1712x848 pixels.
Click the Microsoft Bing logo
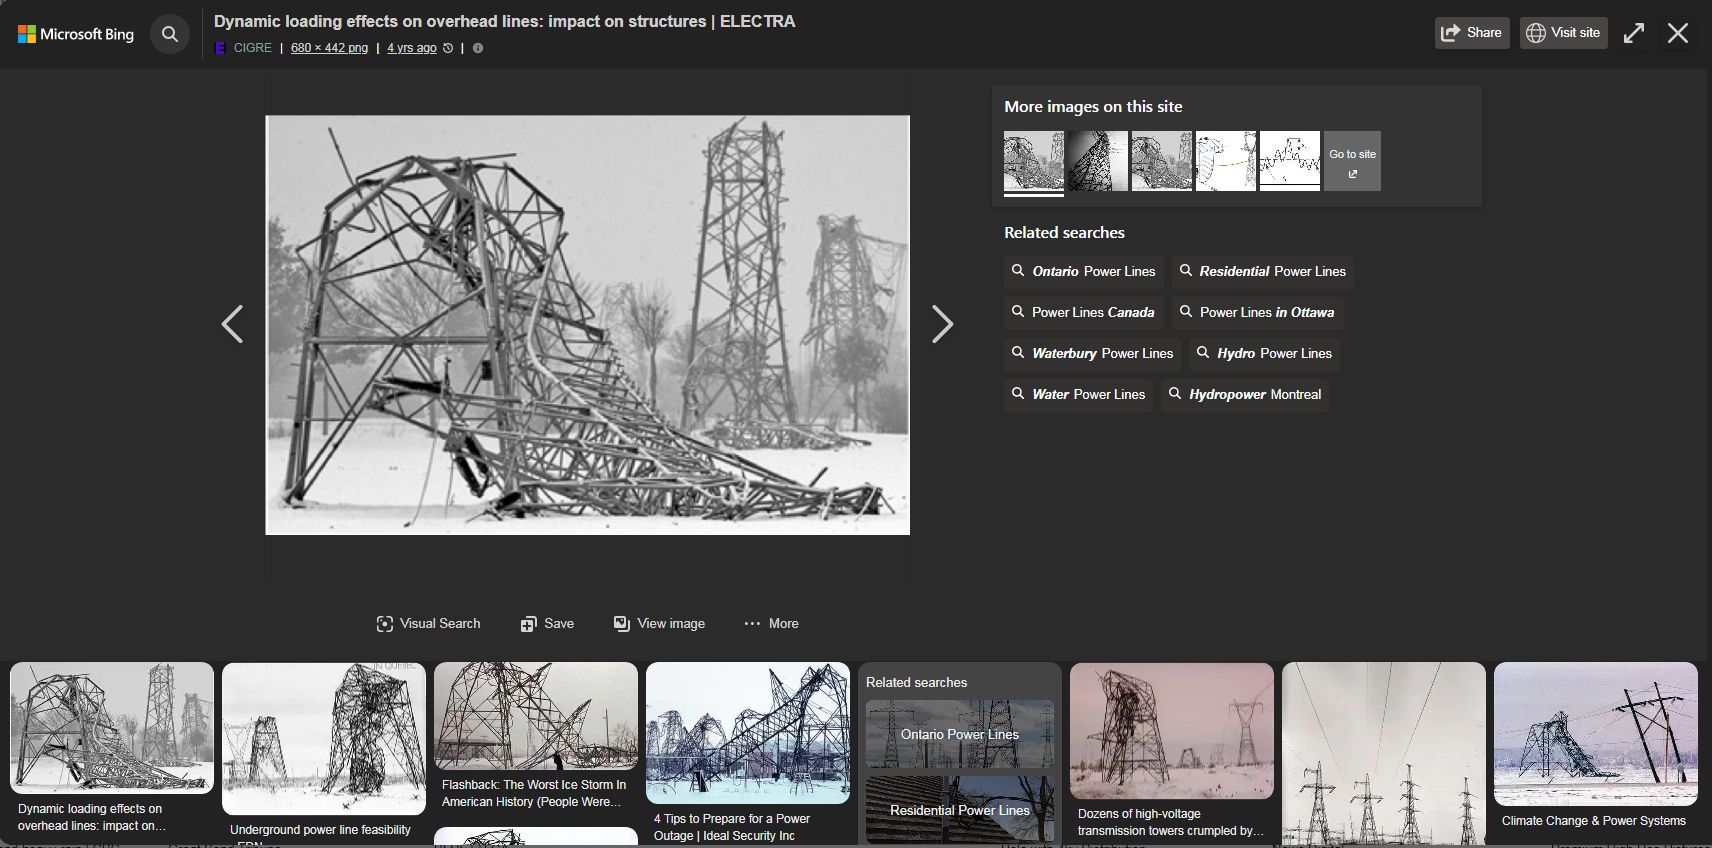pos(76,34)
